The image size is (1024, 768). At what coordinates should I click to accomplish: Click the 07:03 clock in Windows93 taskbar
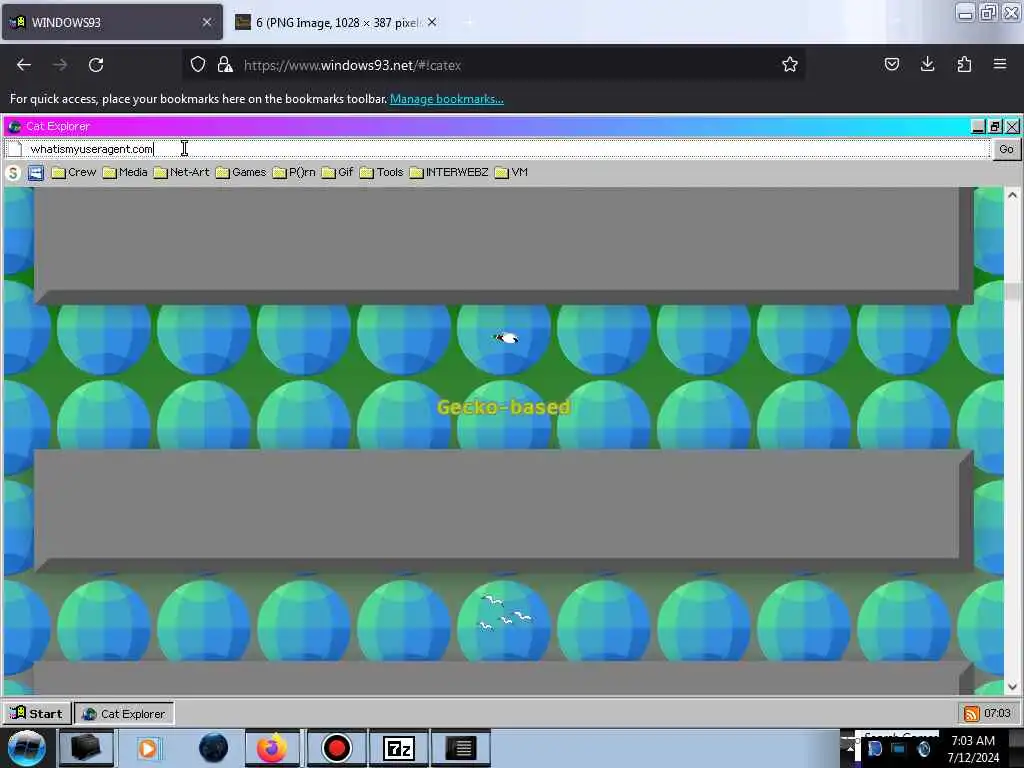click(997, 713)
